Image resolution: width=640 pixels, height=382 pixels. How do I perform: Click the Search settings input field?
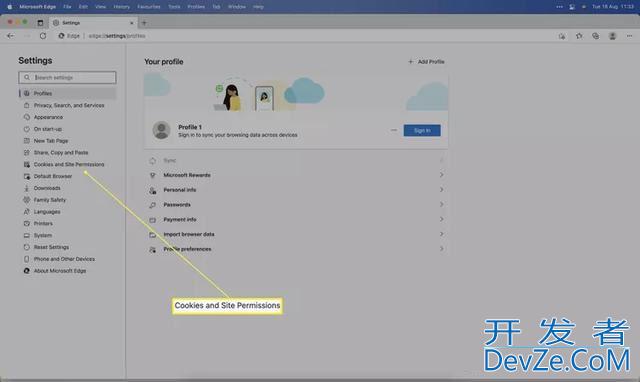67,78
